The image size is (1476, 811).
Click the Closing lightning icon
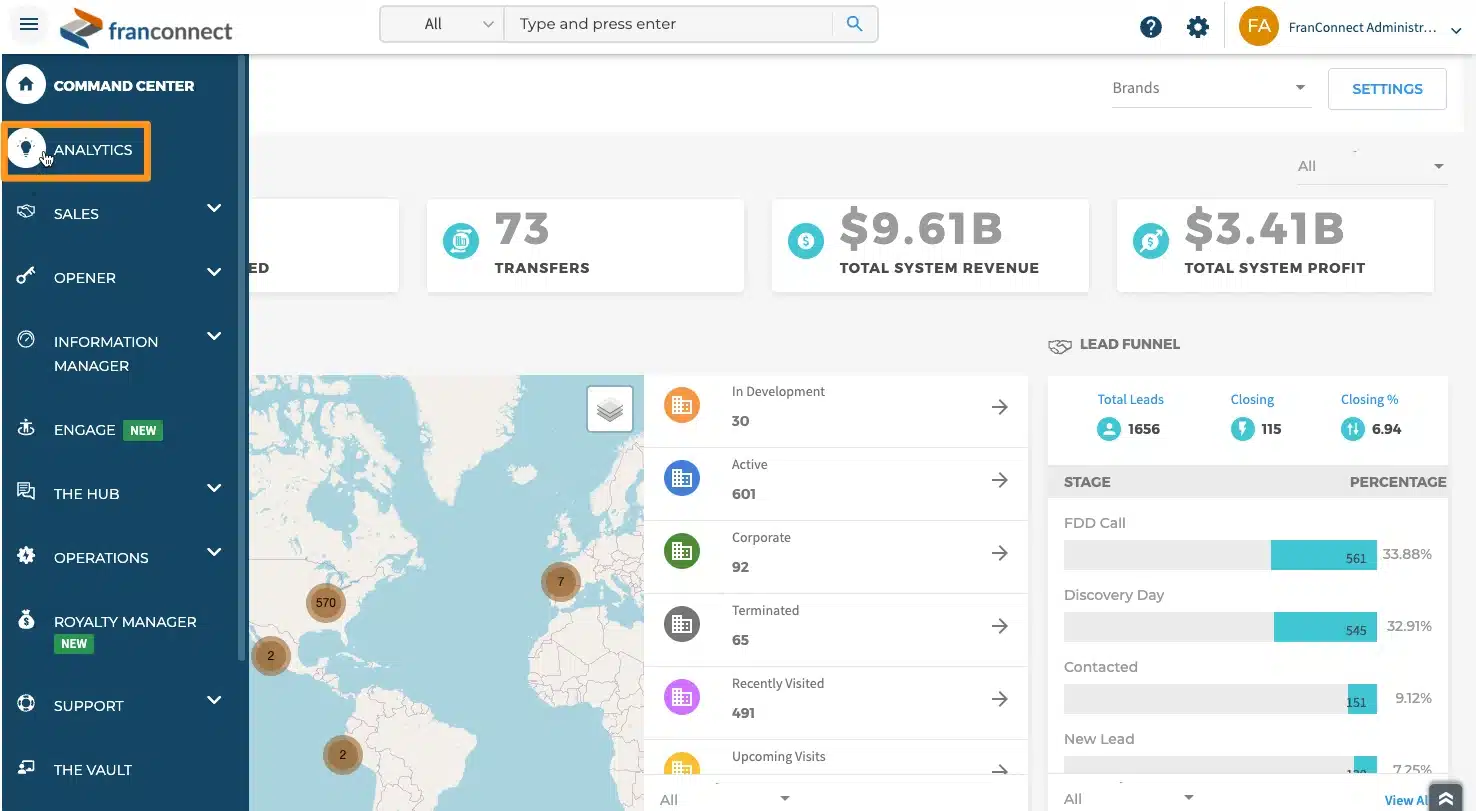coord(1242,429)
